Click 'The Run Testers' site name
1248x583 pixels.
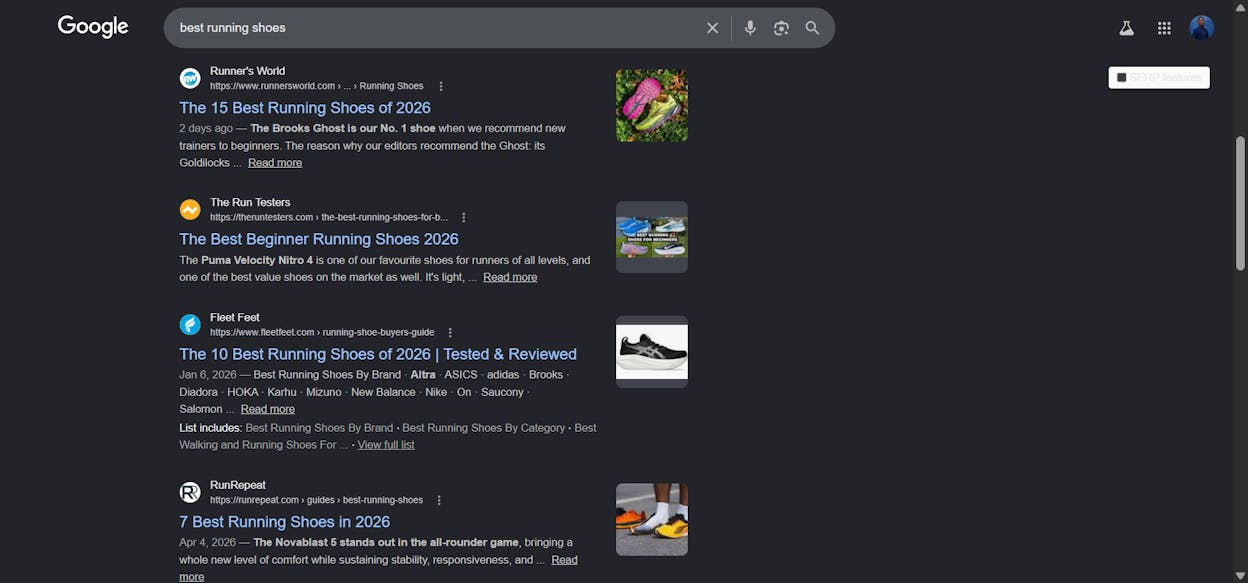coord(250,202)
